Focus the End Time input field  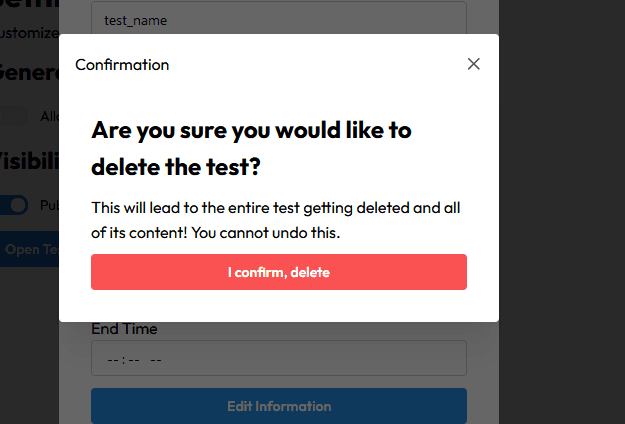[x=278, y=358]
